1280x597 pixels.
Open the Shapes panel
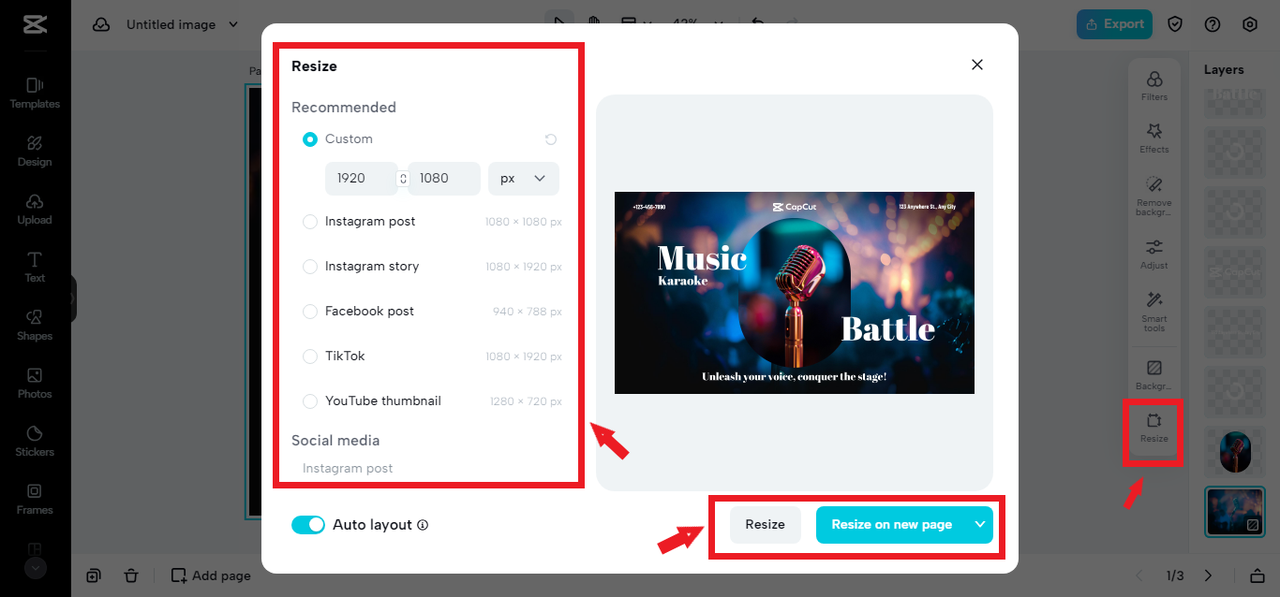pyautogui.click(x=35, y=325)
